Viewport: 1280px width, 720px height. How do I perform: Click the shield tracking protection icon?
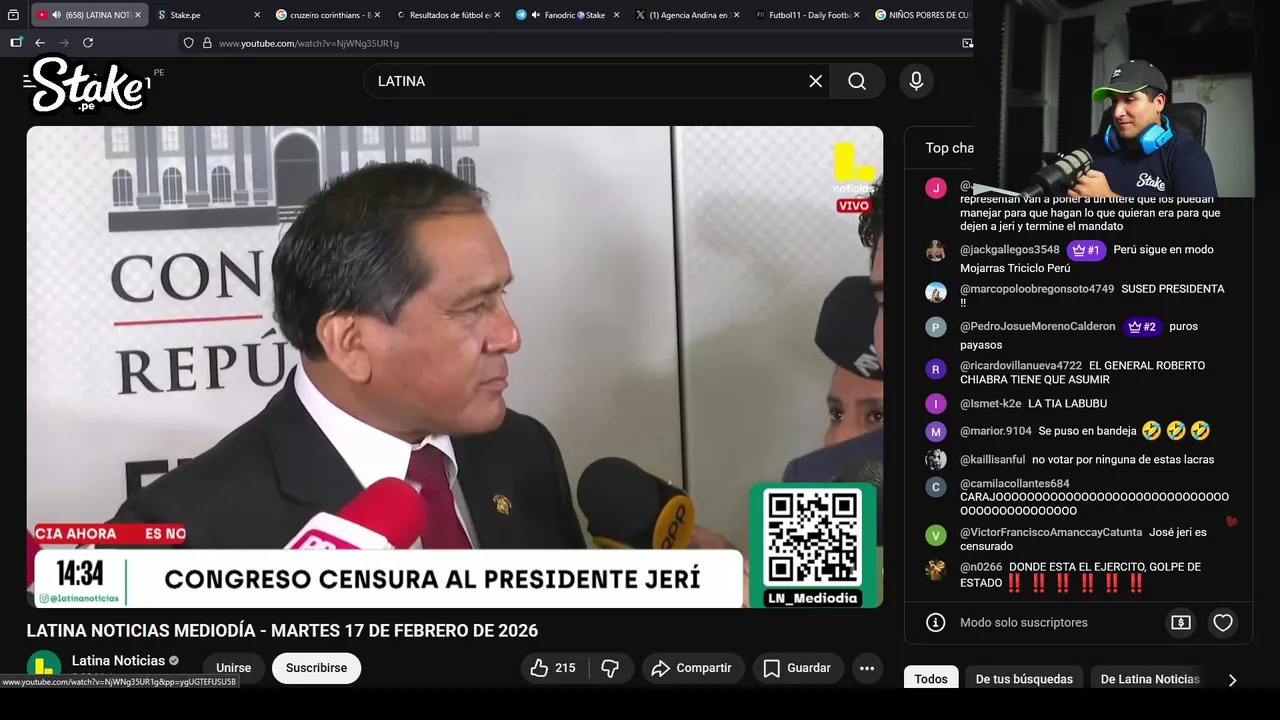[x=188, y=43]
